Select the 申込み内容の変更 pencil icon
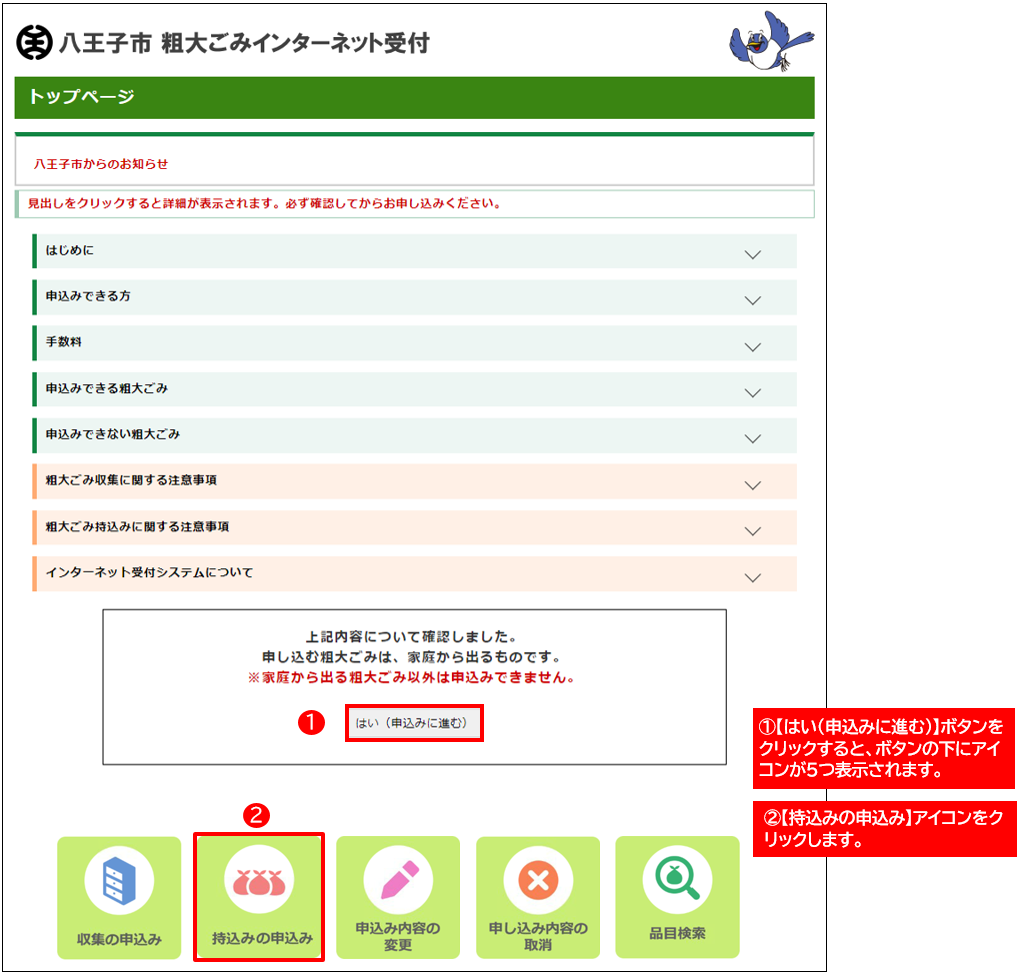 click(x=397, y=880)
